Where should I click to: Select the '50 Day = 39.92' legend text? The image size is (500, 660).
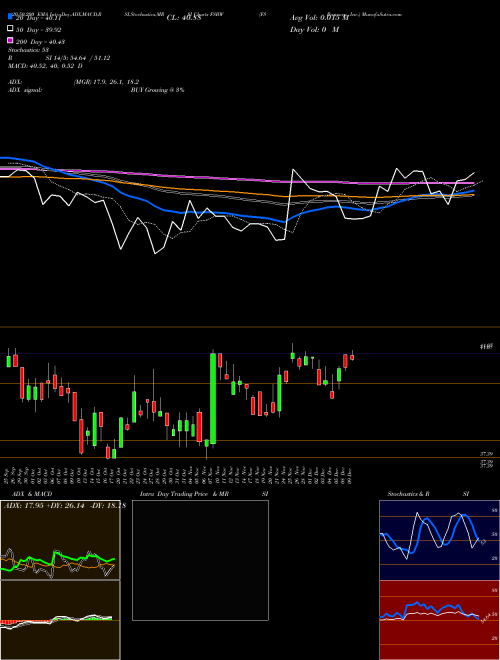(39, 30)
